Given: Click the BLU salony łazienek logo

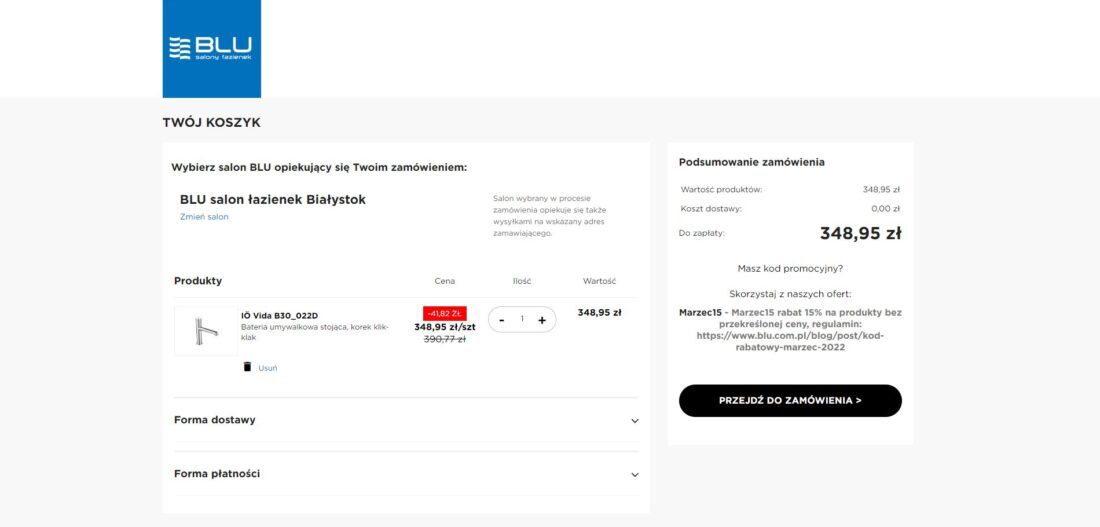Looking at the screenshot, I should (211, 48).
